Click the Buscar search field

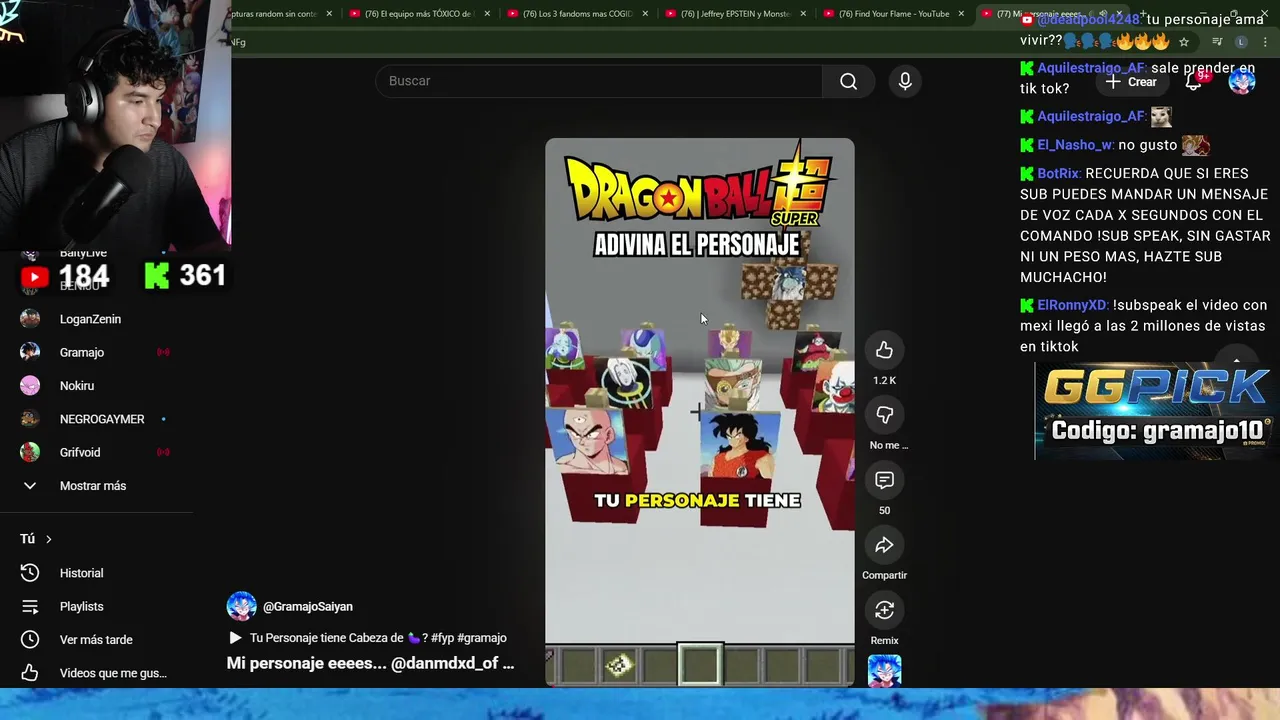pos(598,81)
